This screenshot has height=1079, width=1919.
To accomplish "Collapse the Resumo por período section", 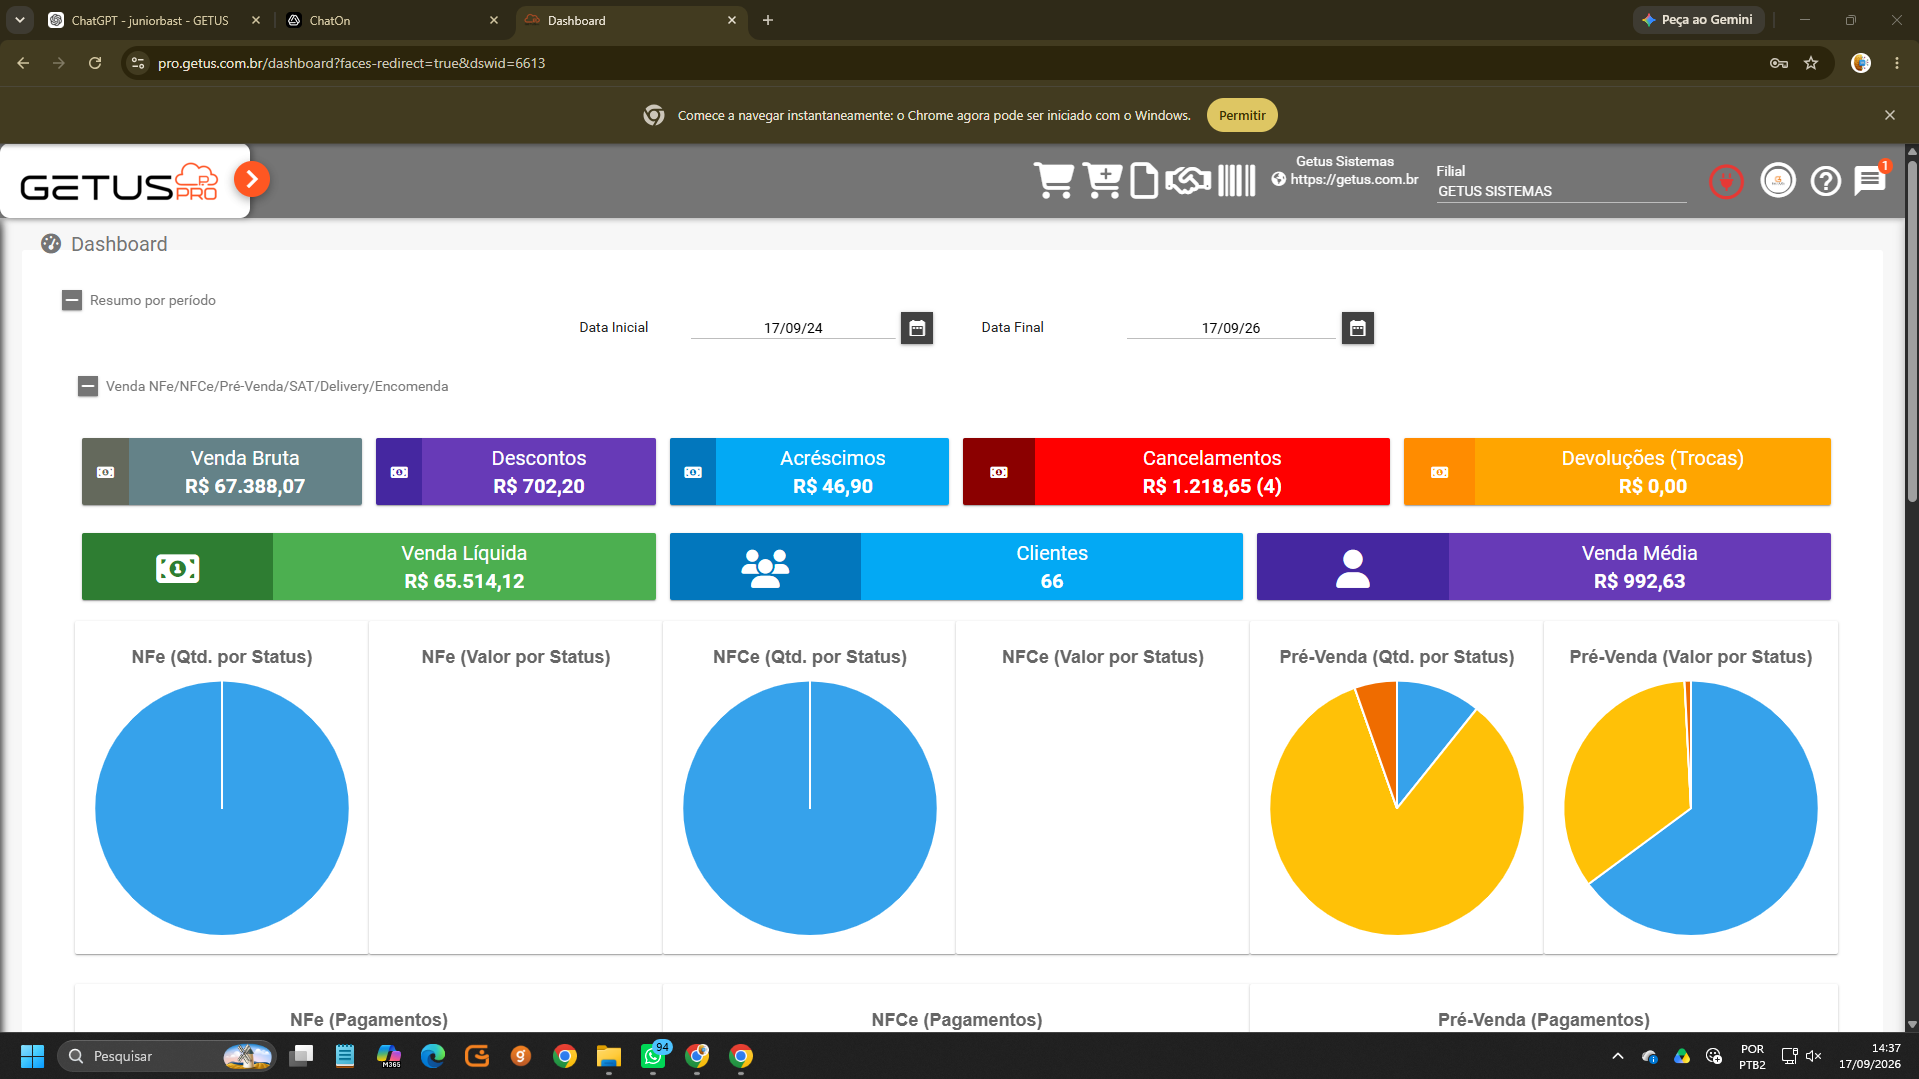I will coord(72,300).
